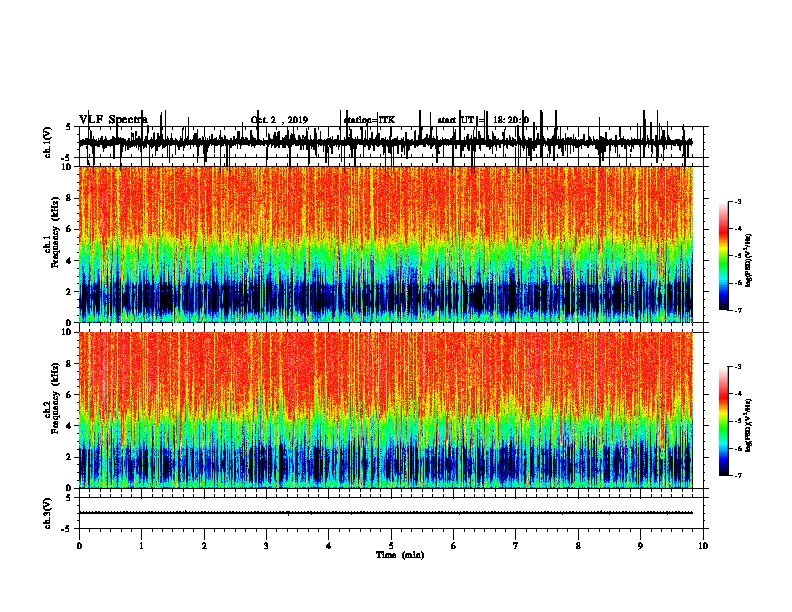Click the ch.1 color bar's log(PSD) label
The height and width of the screenshot is (612, 792).
pos(748,261)
